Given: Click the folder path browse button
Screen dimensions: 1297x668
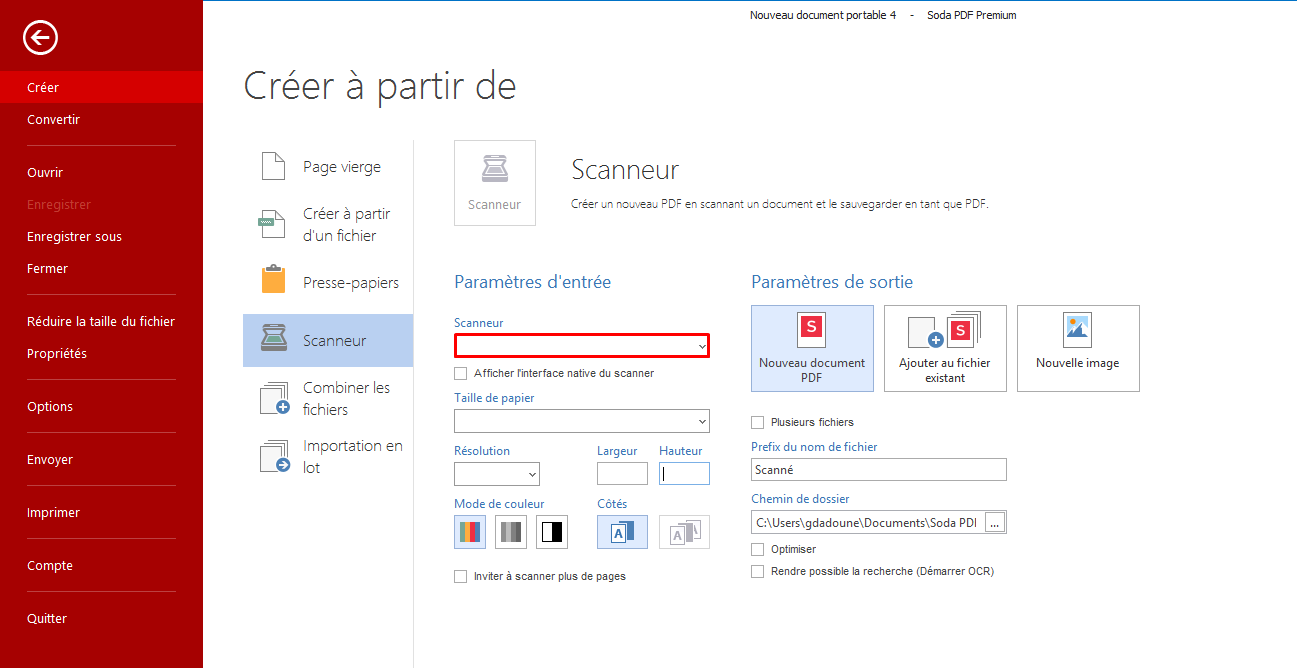Looking at the screenshot, I should [x=994, y=522].
